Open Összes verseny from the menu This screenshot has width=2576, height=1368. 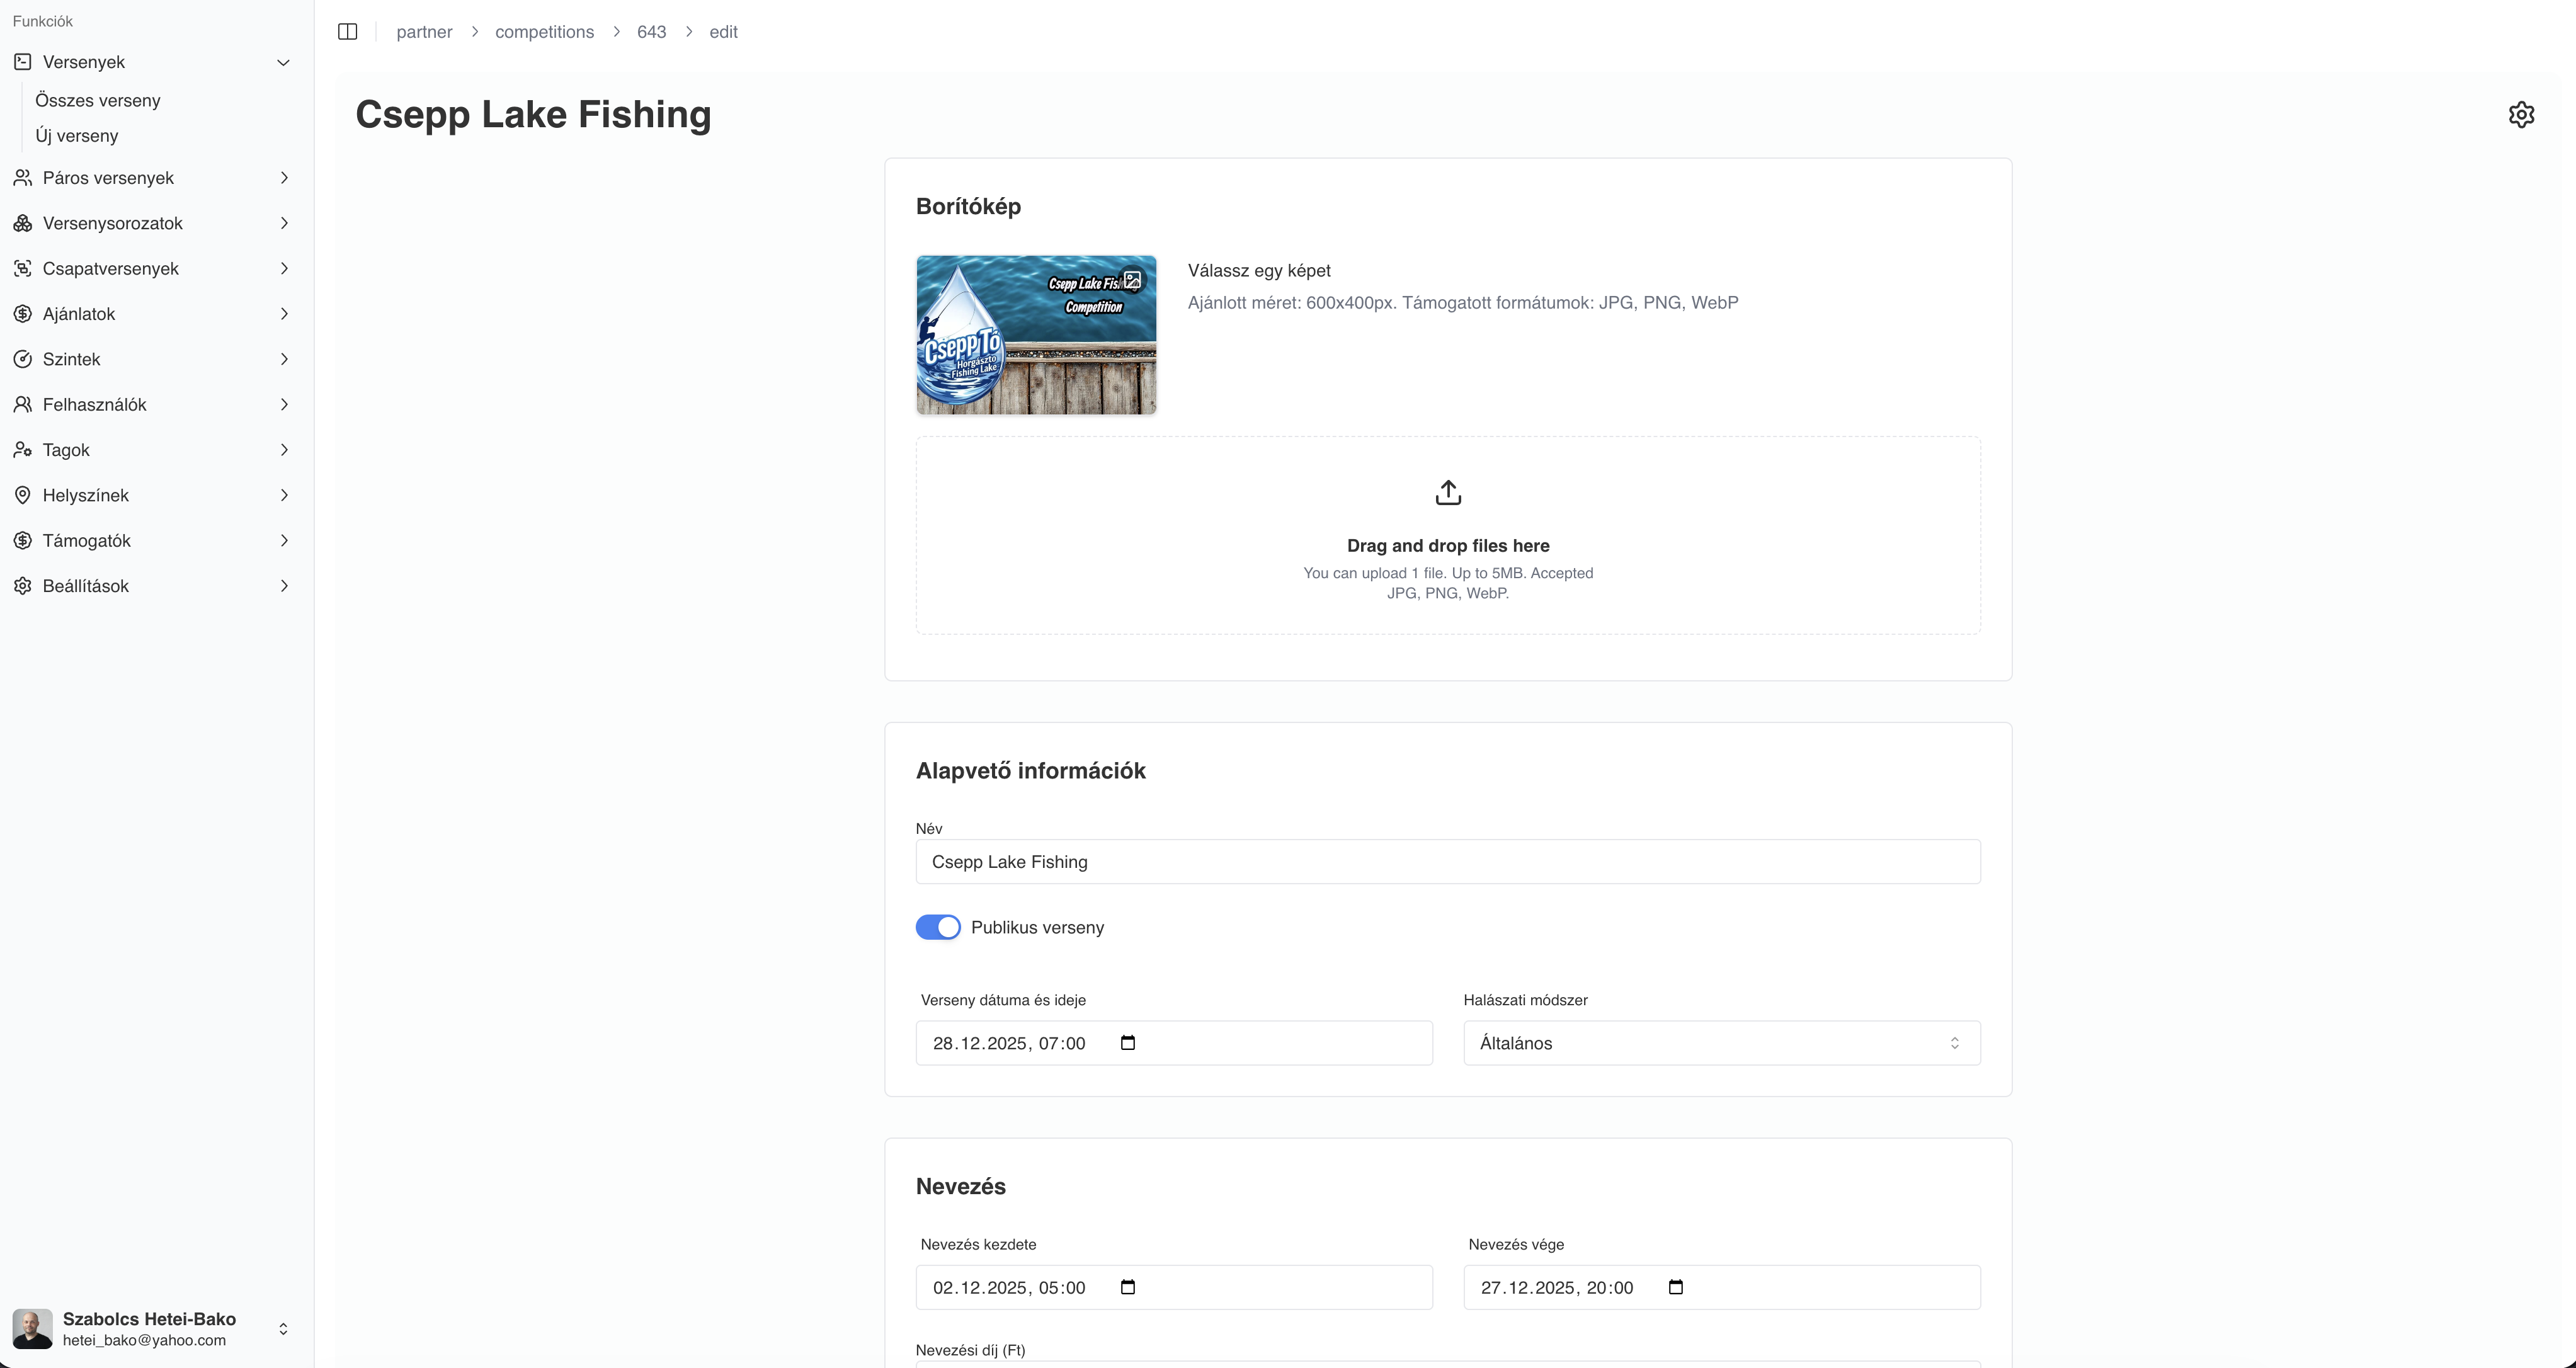click(x=98, y=100)
